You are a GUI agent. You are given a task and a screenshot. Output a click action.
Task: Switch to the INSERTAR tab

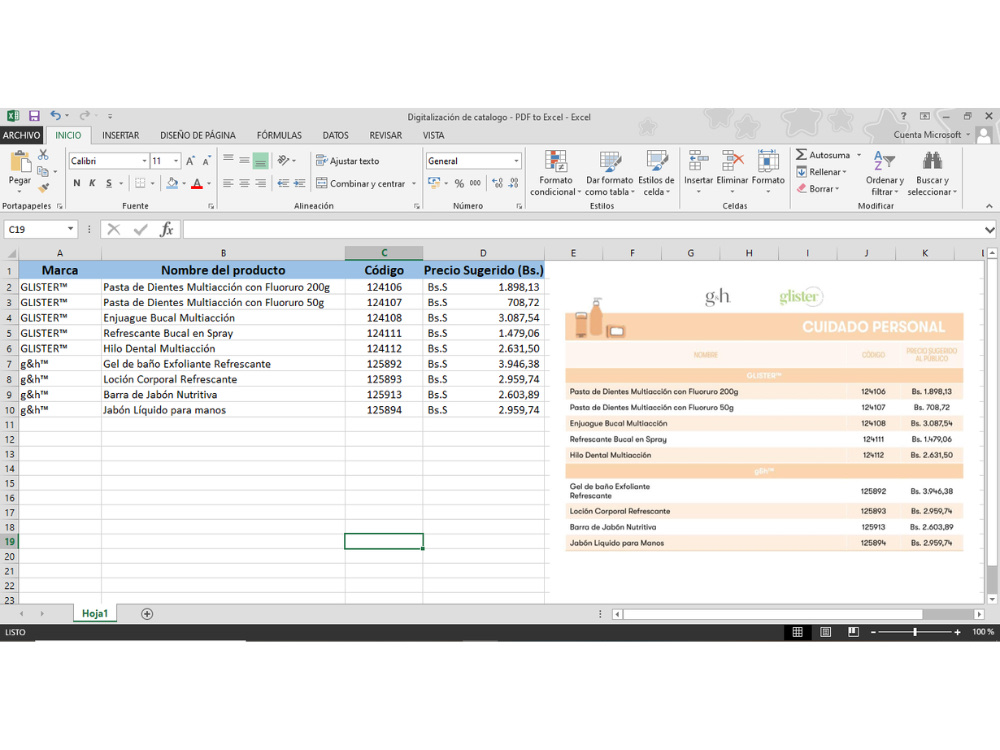tap(121, 135)
